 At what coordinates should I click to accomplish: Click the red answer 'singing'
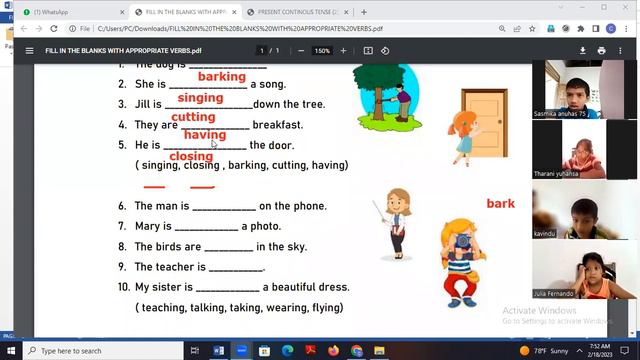pyautogui.click(x=200, y=98)
